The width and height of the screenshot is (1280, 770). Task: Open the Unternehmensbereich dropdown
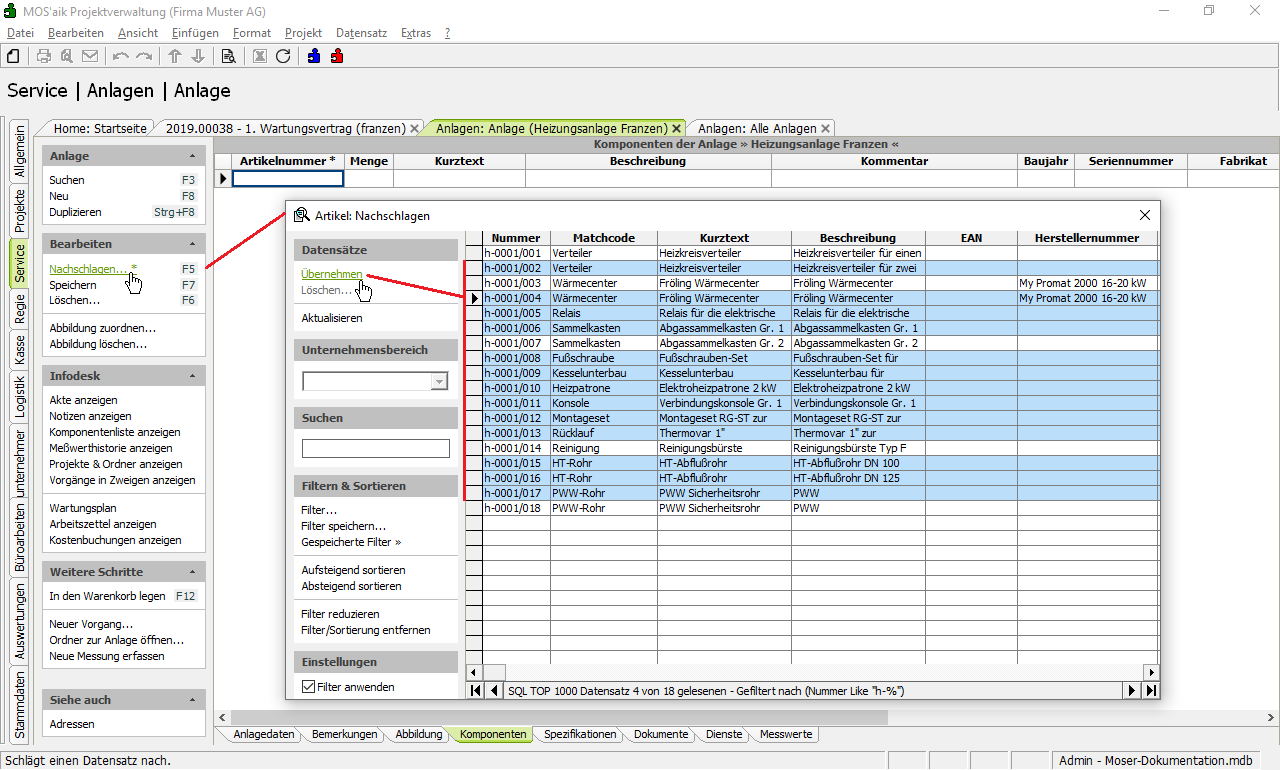[x=438, y=381]
